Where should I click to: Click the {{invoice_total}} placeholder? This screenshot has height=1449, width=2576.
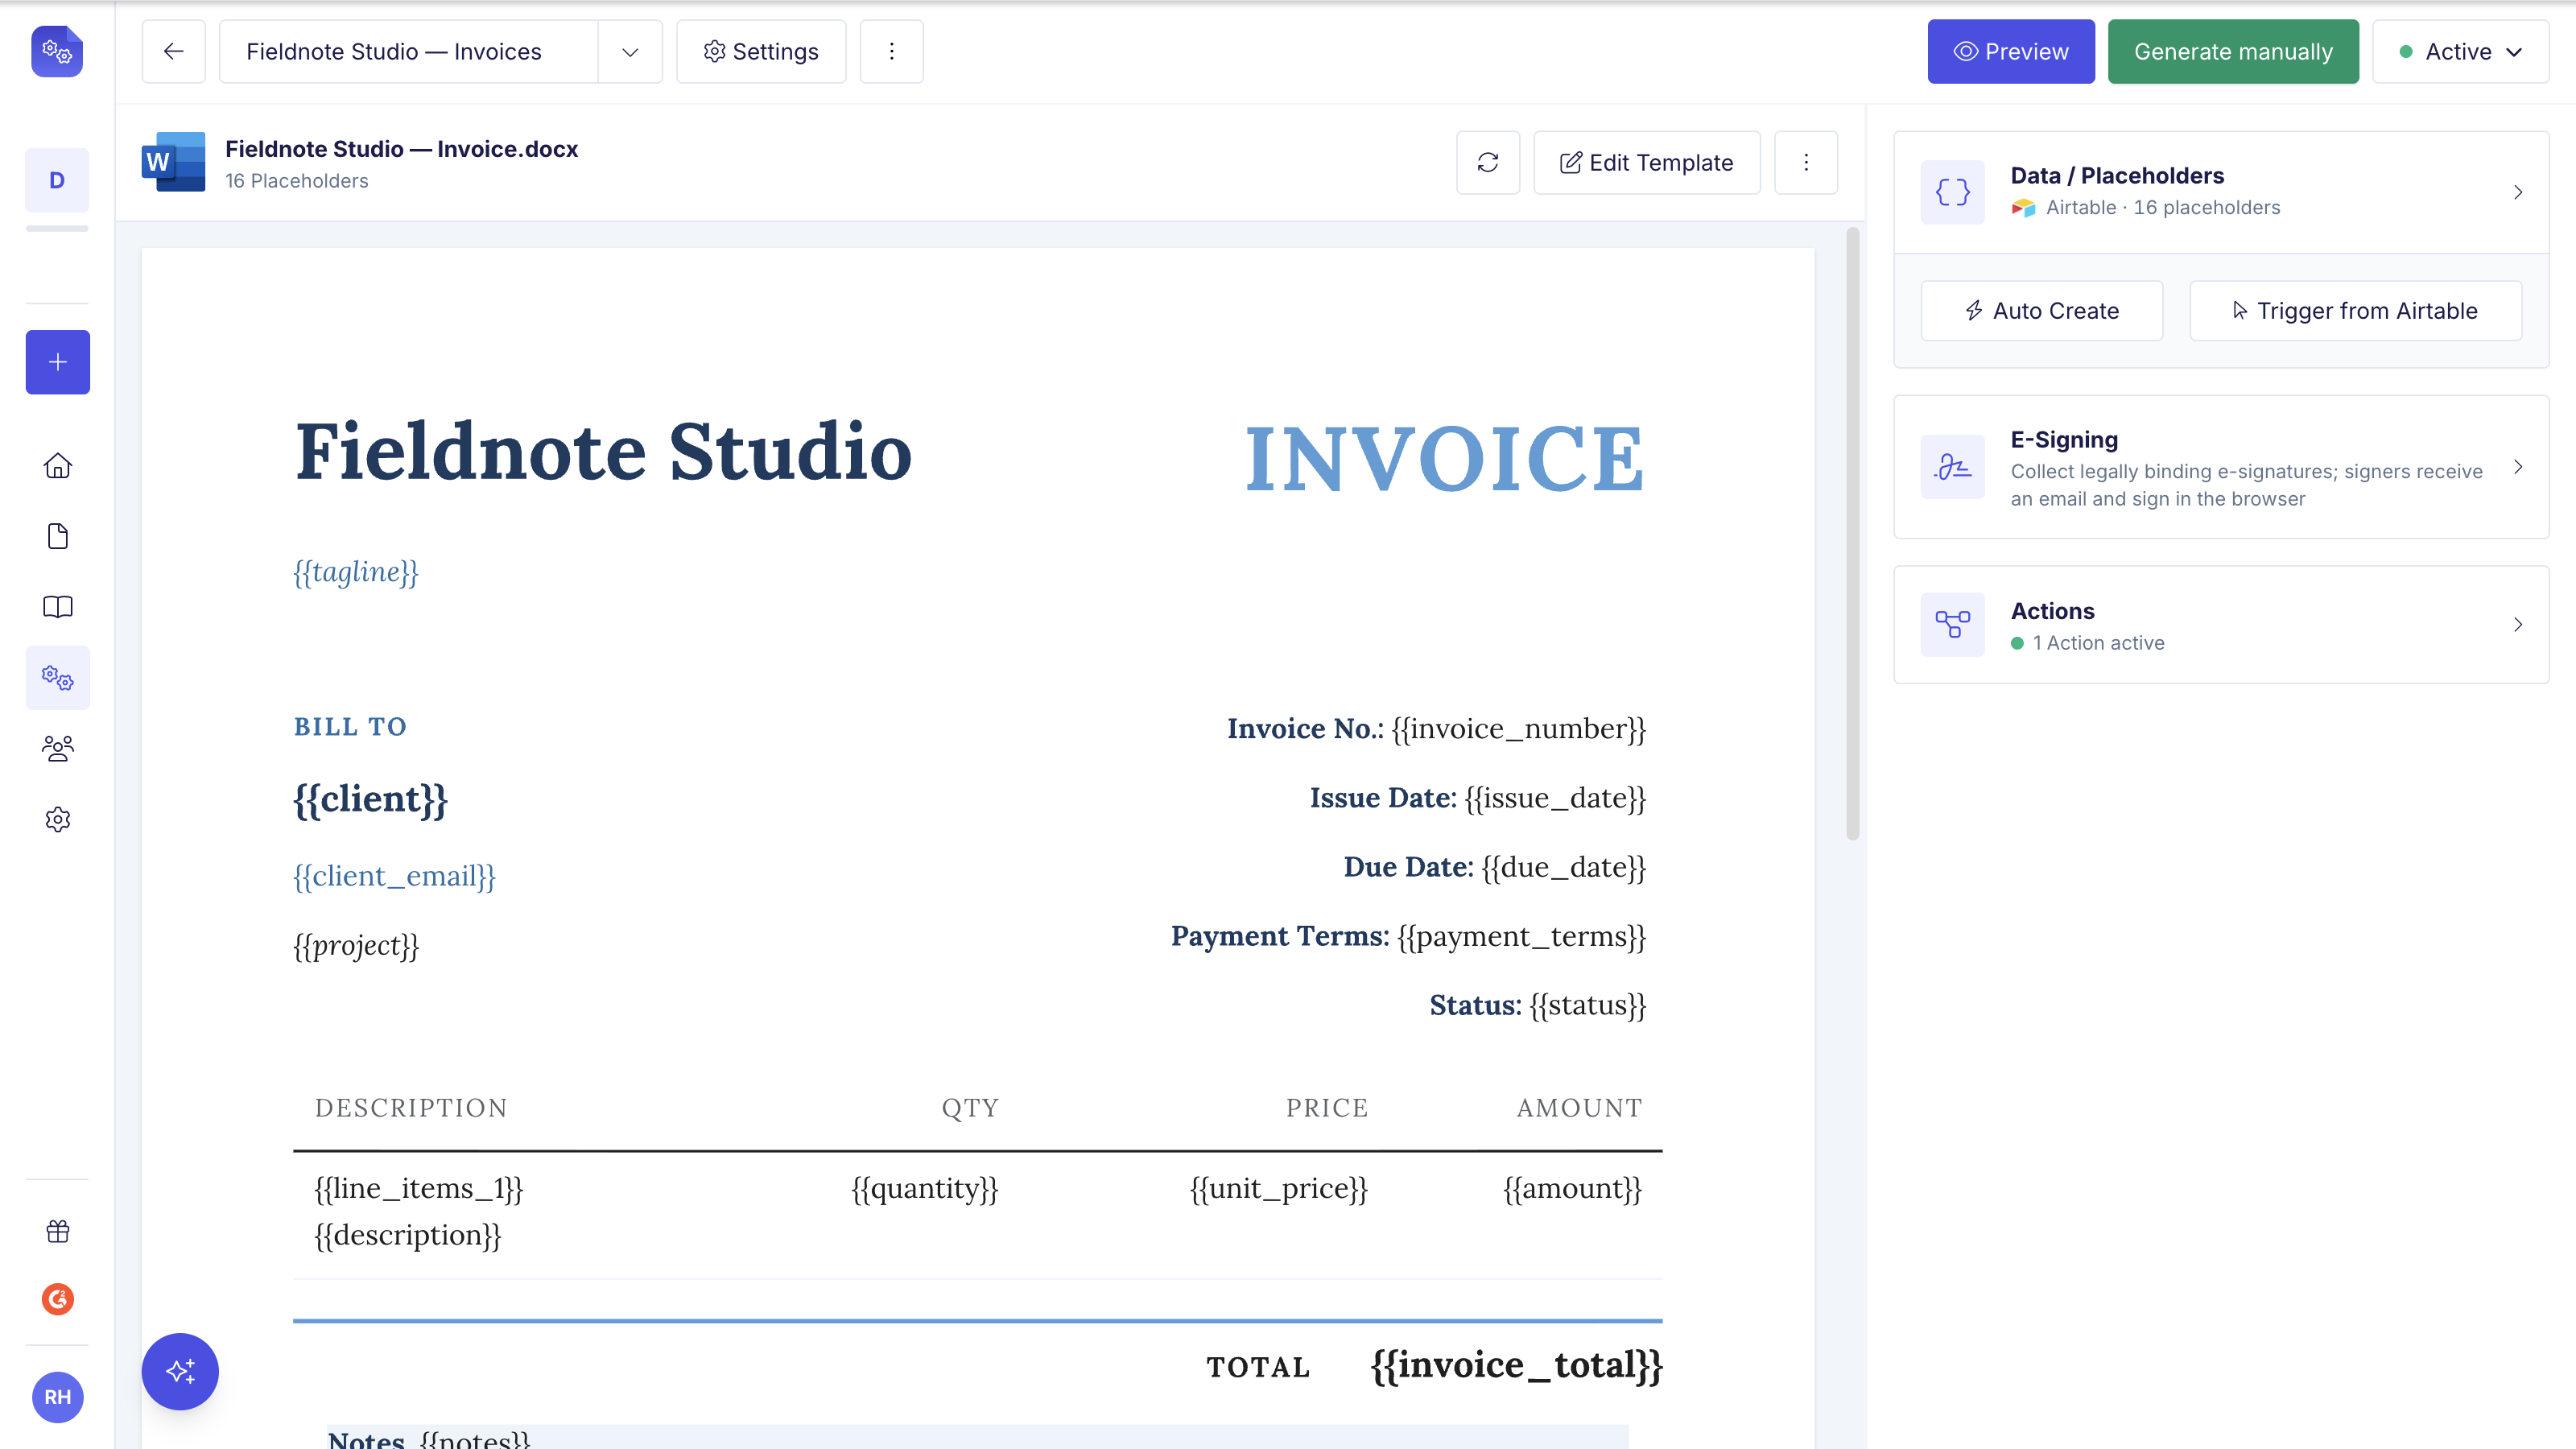click(x=1516, y=1365)
